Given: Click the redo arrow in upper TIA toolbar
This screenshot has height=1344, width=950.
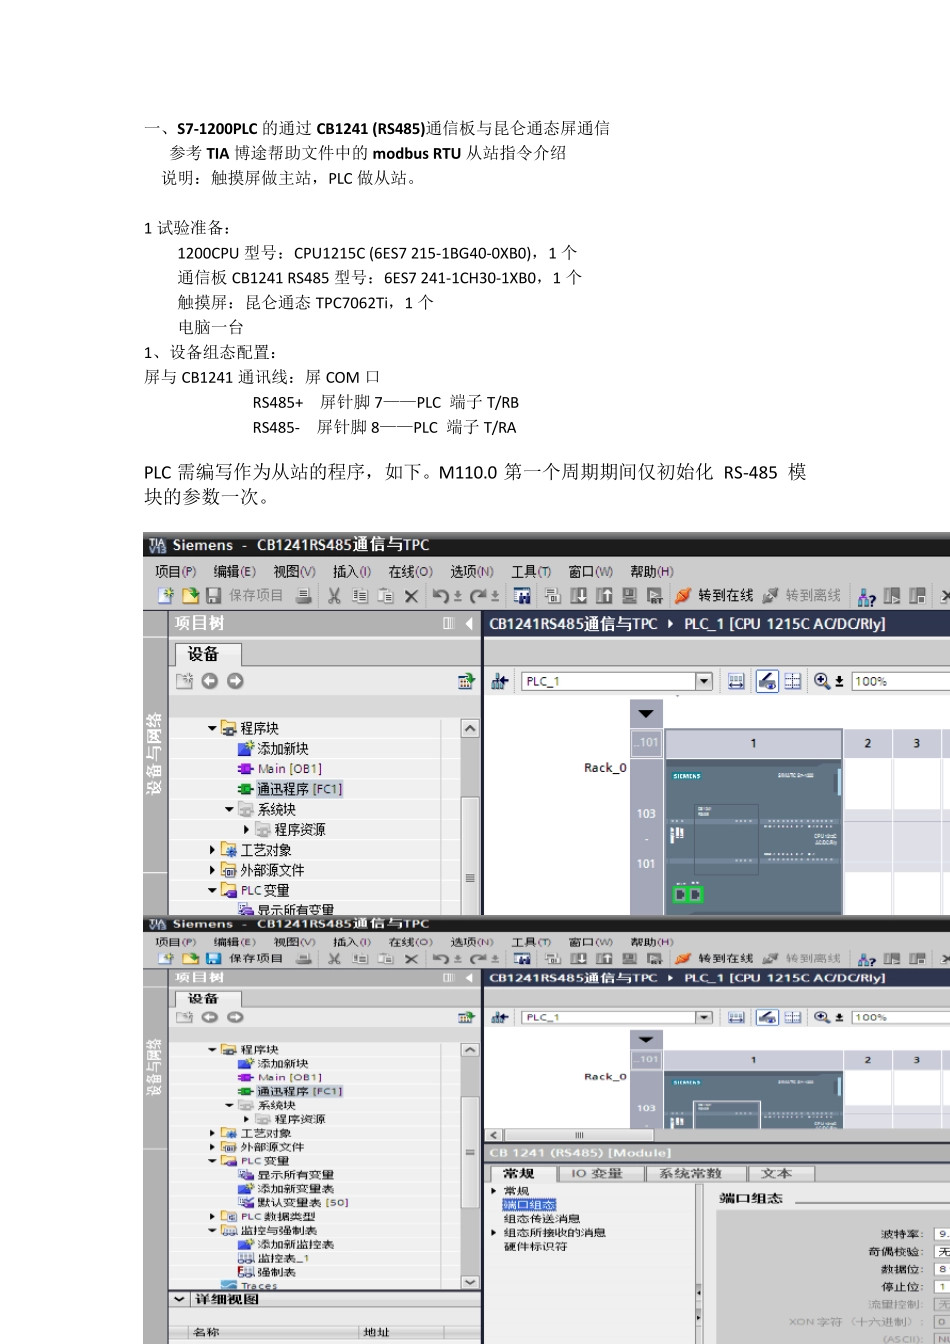Looking at the screenshot, I should tap(478, 596).
